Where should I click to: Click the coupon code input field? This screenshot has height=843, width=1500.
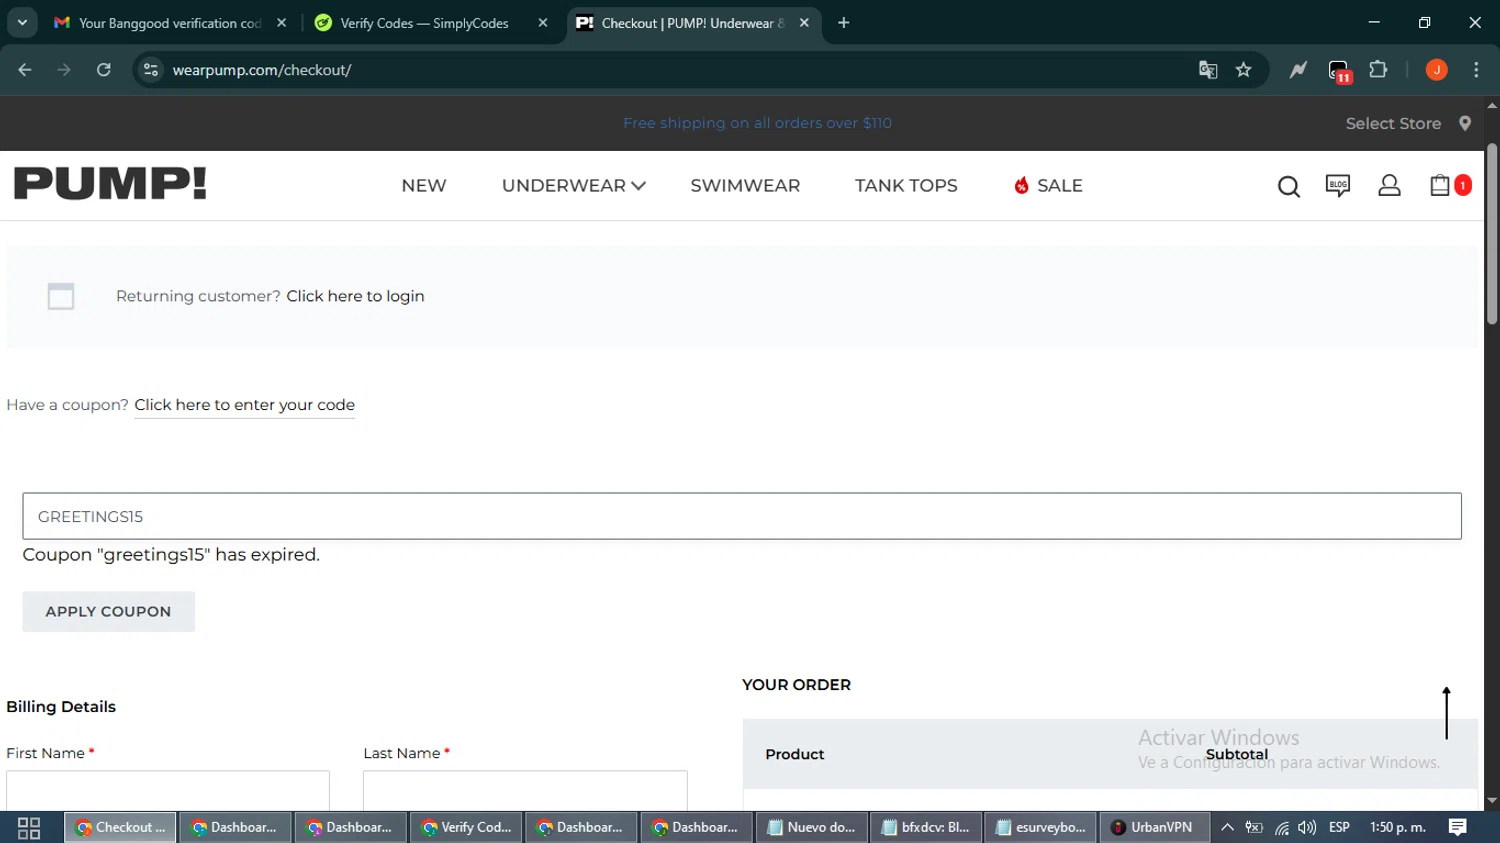tap(742, 516)
